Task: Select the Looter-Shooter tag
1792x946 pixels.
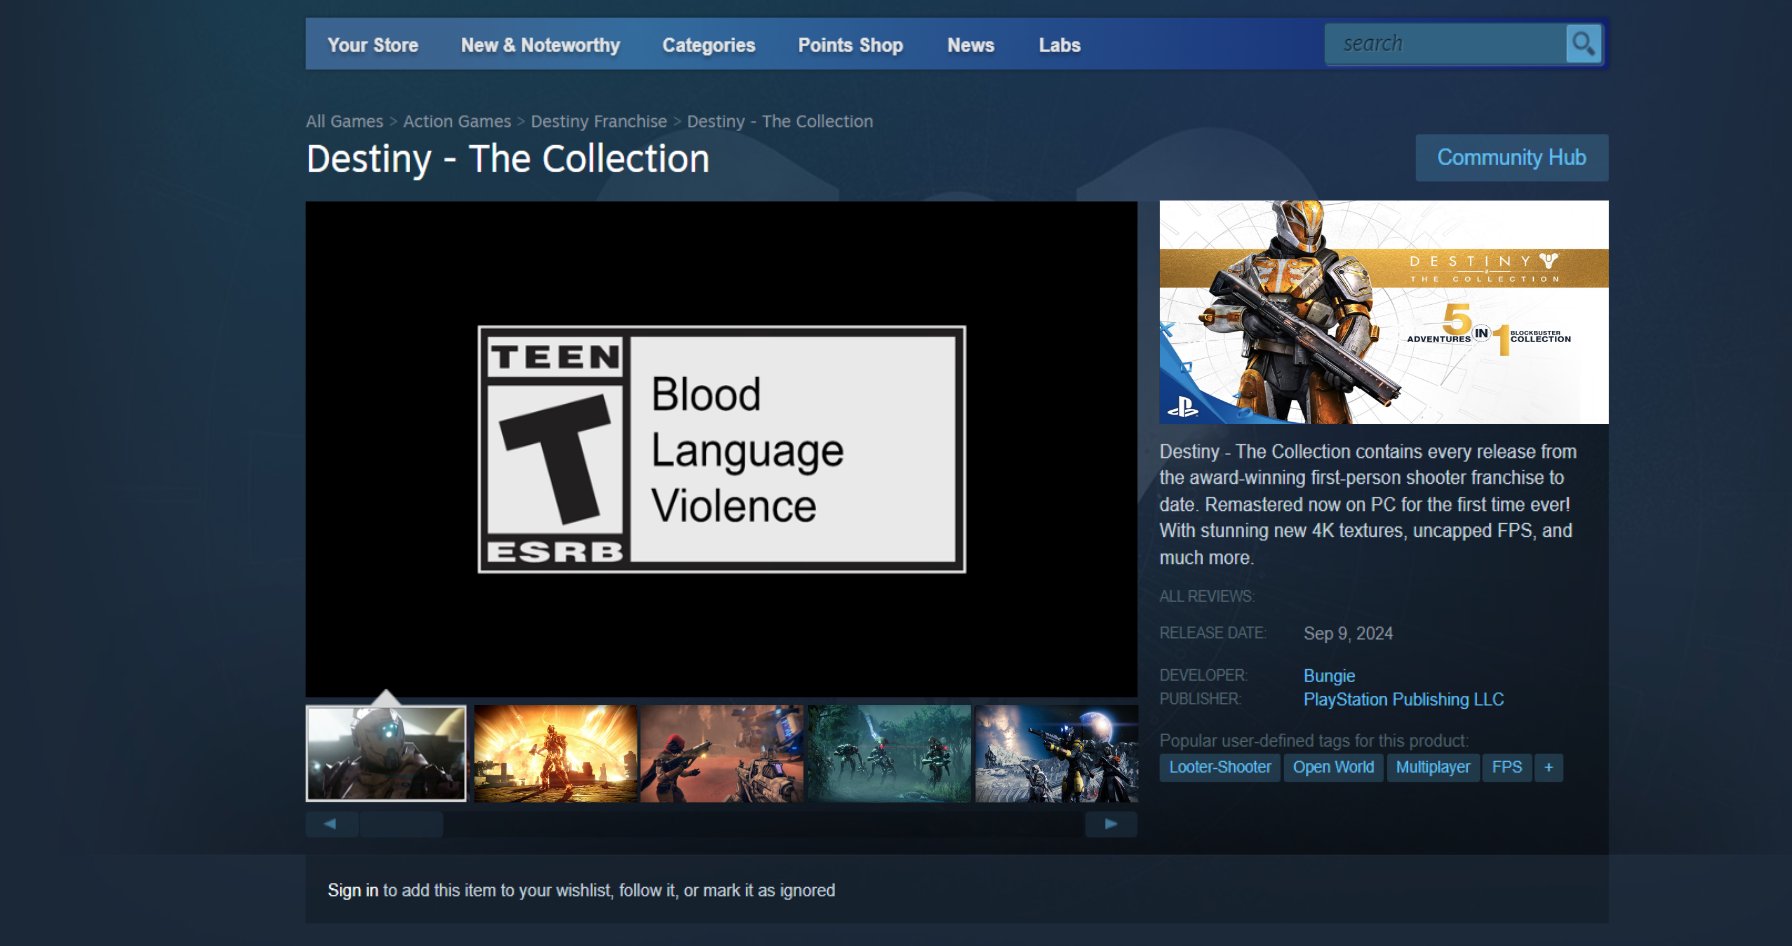Action: (1220, 767)
